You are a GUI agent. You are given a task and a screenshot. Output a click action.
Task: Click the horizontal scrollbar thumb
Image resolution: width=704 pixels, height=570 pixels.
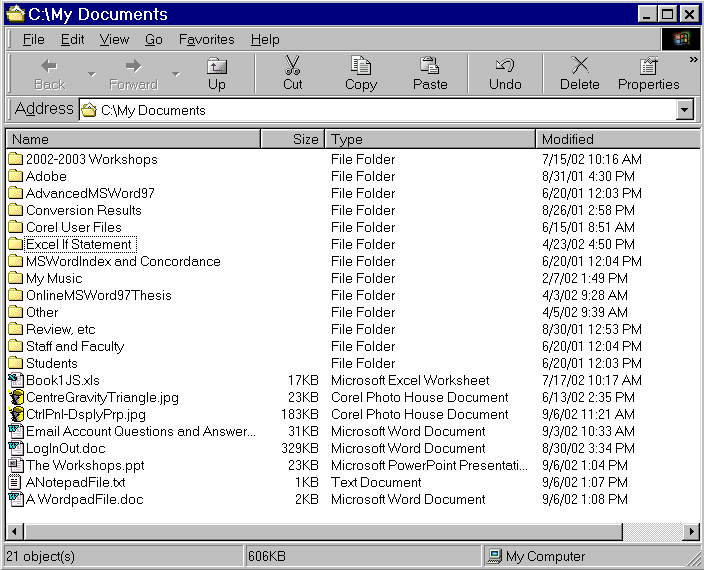[323, 532]
